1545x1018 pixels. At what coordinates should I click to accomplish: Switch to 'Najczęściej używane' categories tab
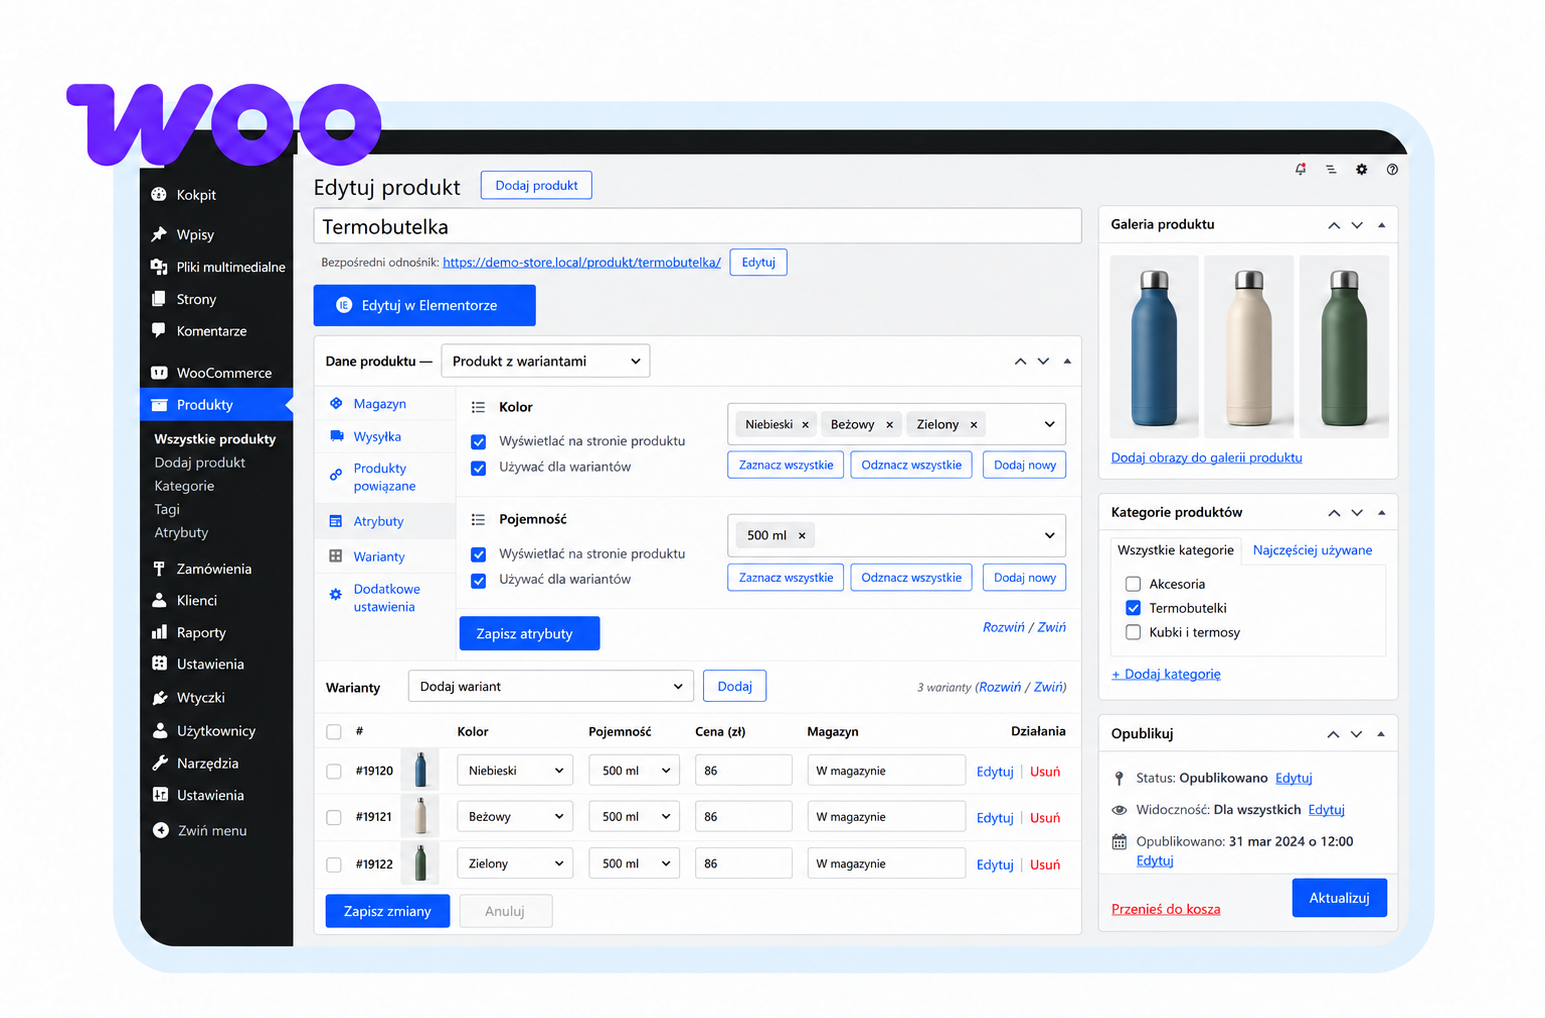coord(1312,550)
